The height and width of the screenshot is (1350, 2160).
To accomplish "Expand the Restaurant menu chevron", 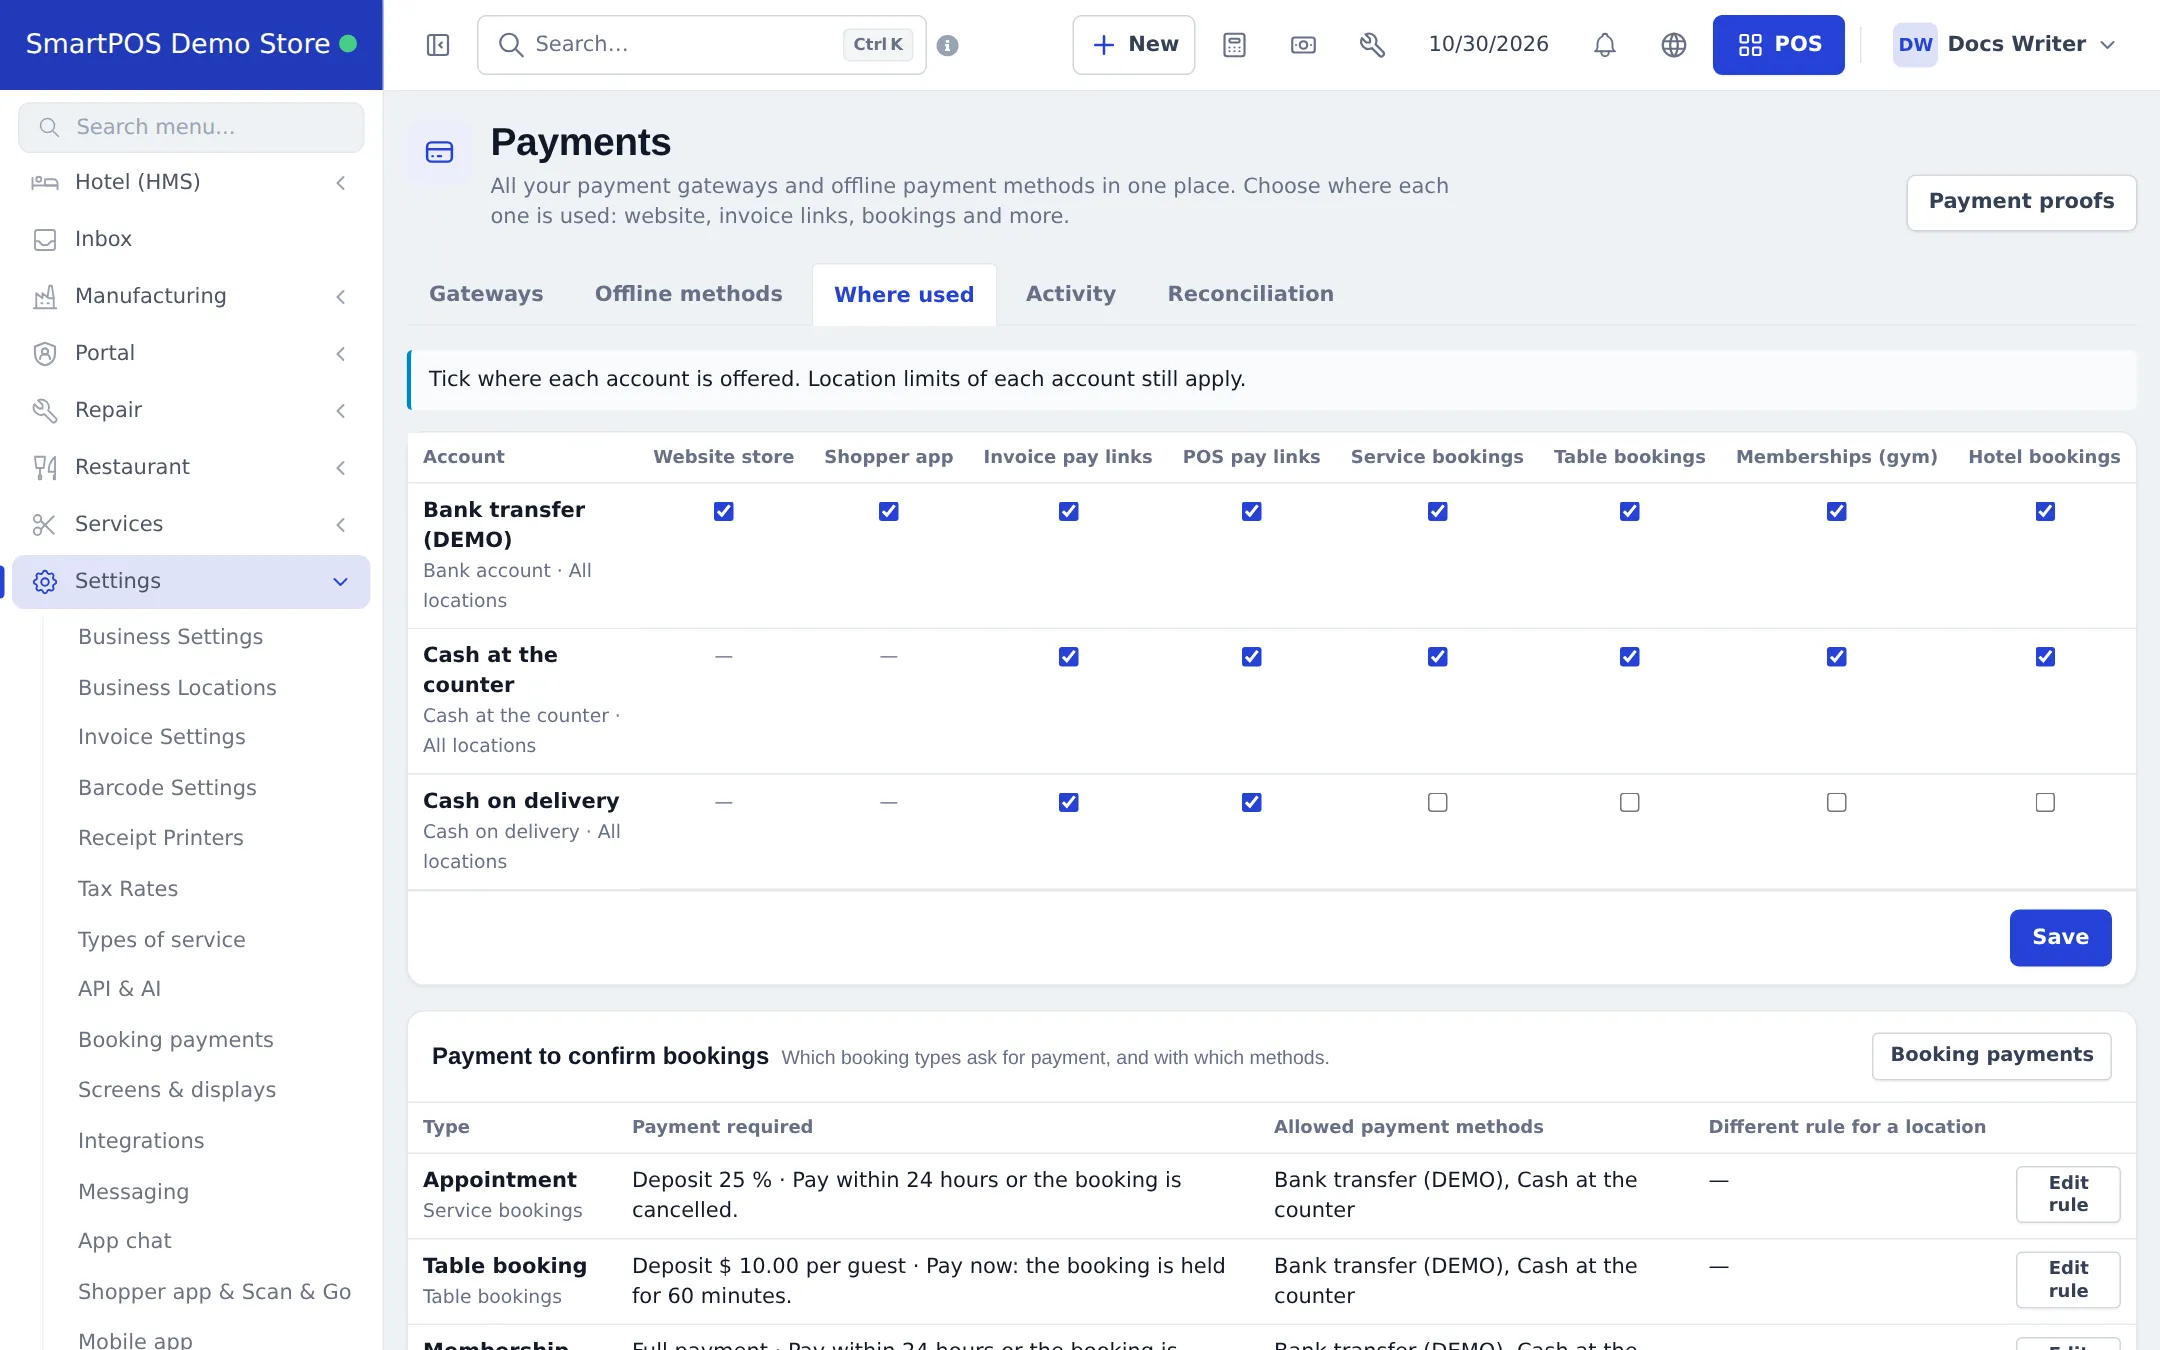I will [x=341, y=467].
